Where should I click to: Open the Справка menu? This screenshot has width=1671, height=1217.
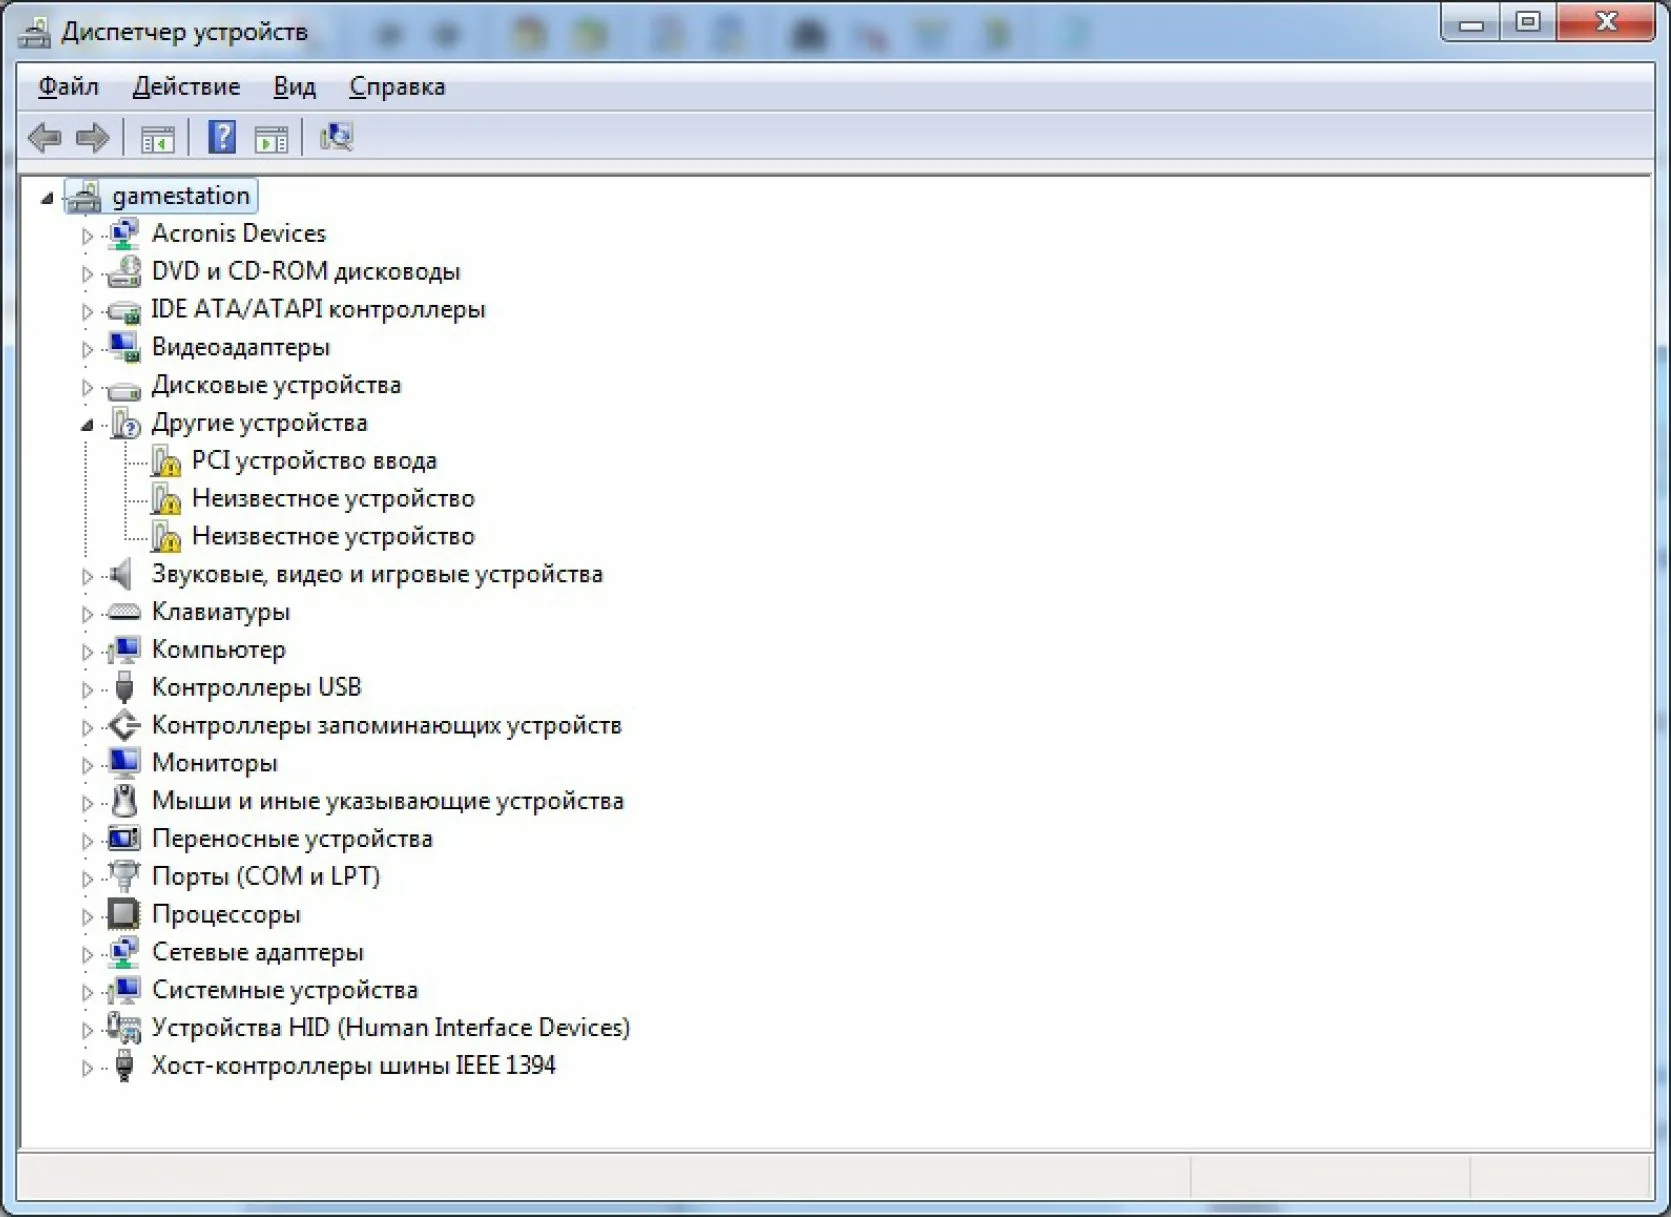click(x=397, y=87)
